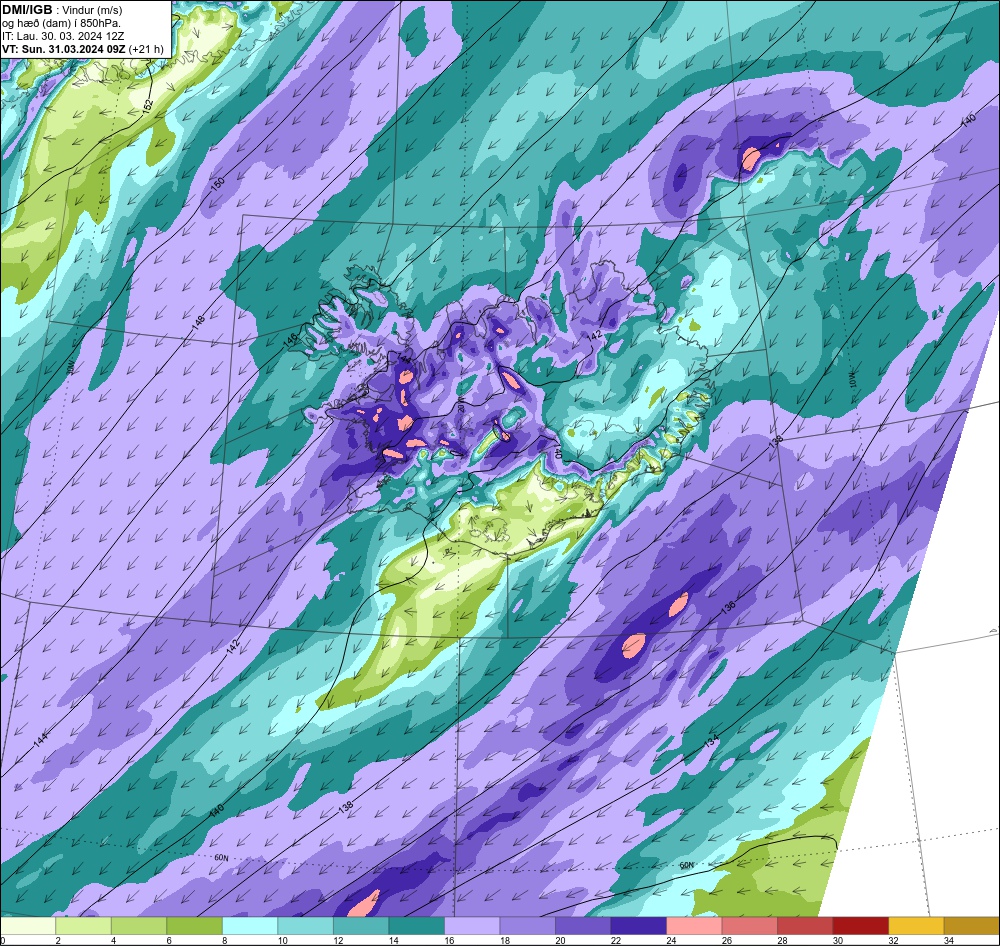Pick the pink swatch between 24 and 26
Screen dimensions: 1000x946
pyautogui.click(x=694, y=926)
